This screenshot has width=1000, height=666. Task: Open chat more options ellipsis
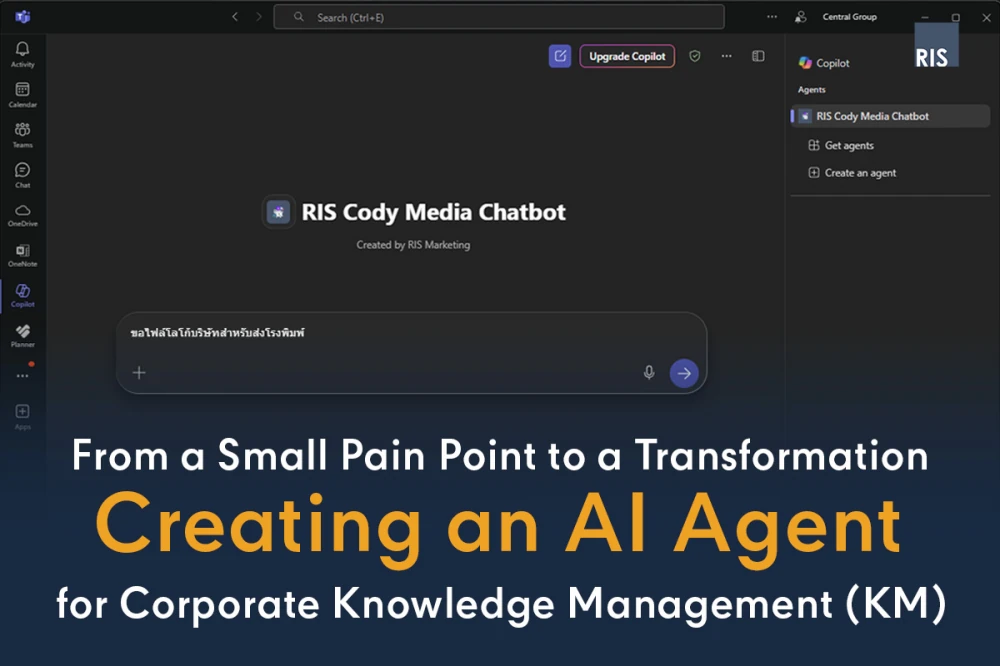[x=726, y=56]
